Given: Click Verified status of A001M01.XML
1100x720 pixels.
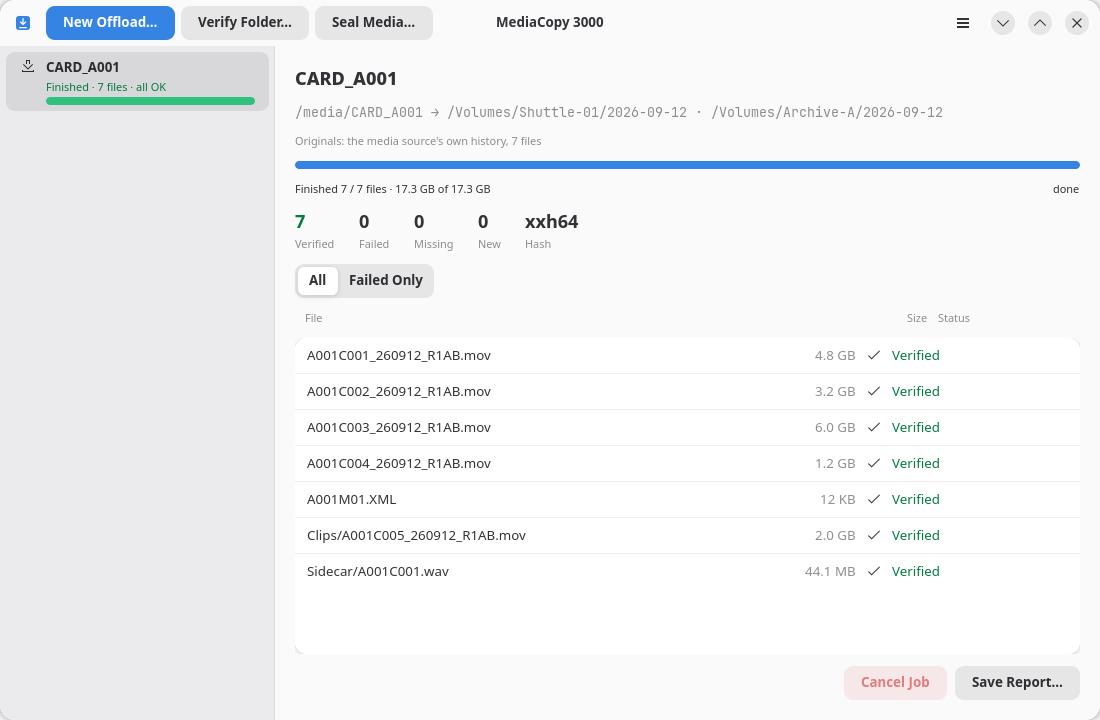Looking at the screenshot, I should (915, 500).
